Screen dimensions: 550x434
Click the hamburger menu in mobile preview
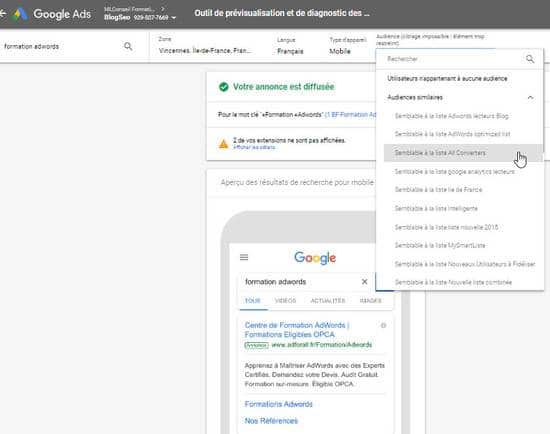click(244, 258)
